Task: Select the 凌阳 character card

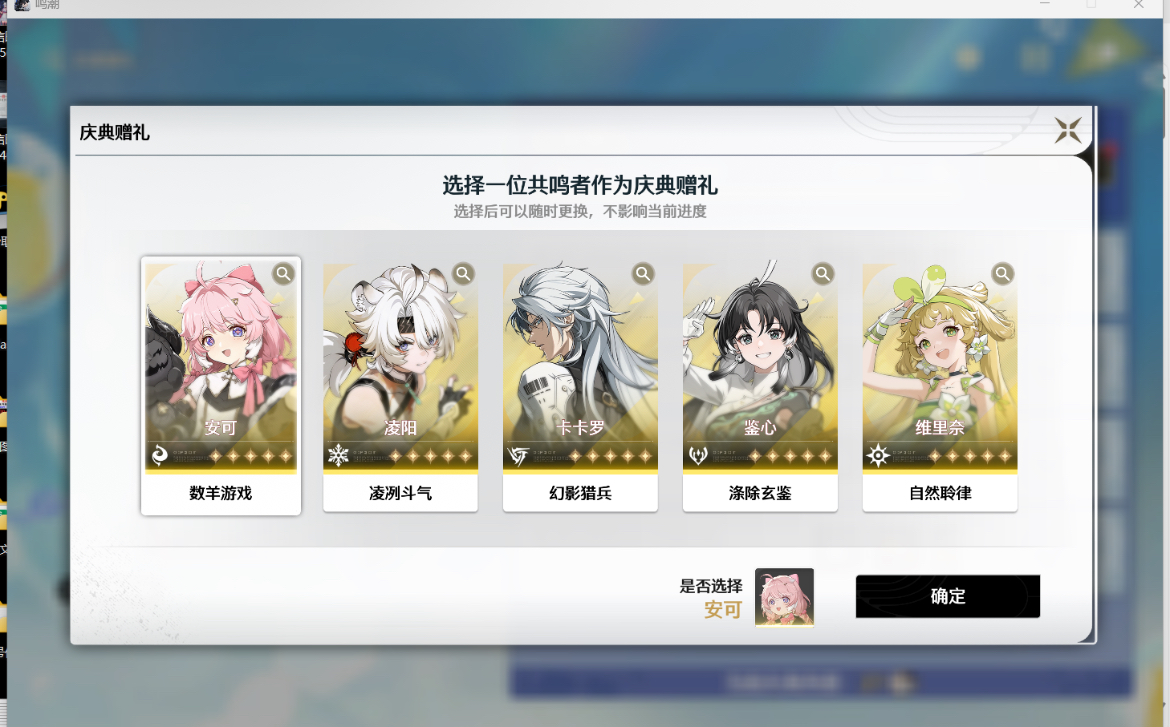Action: coord(400,387)
